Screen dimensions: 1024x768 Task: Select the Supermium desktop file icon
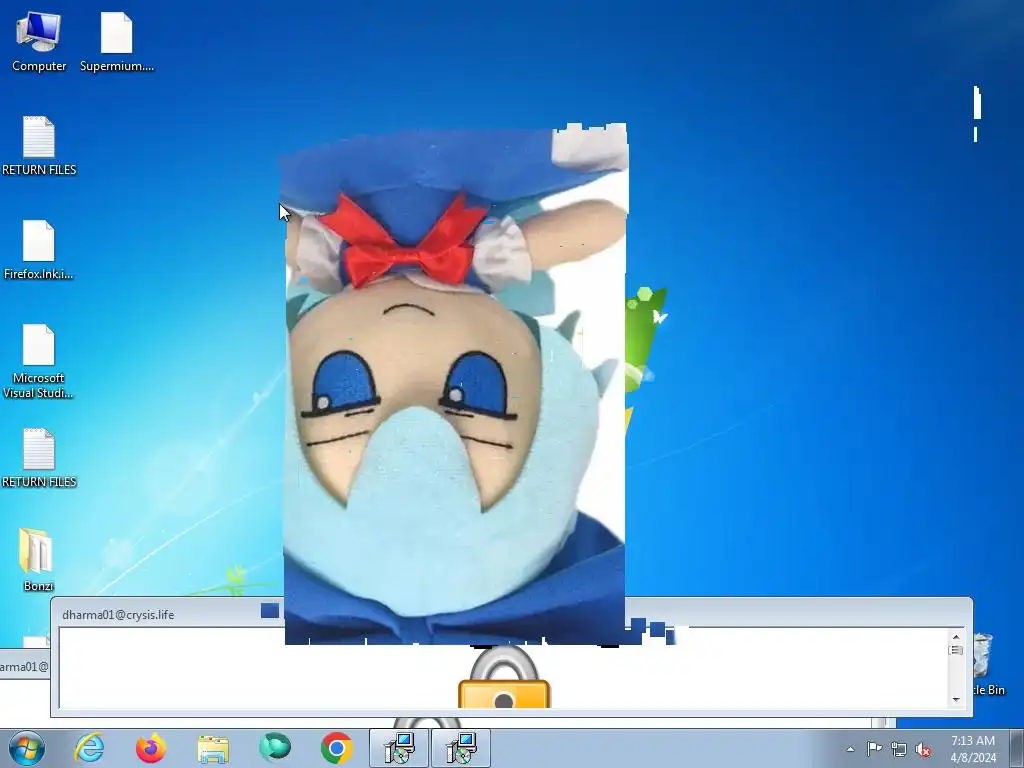[x=116, y=42]
